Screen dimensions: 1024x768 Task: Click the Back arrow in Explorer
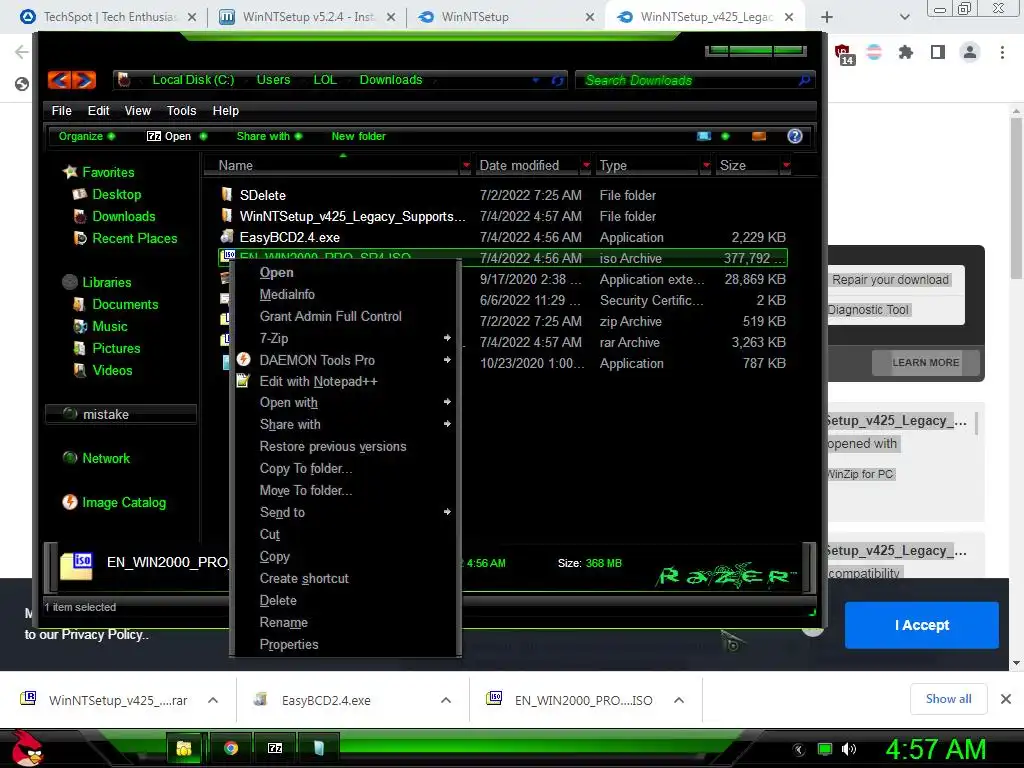click(x=59, y=80)
